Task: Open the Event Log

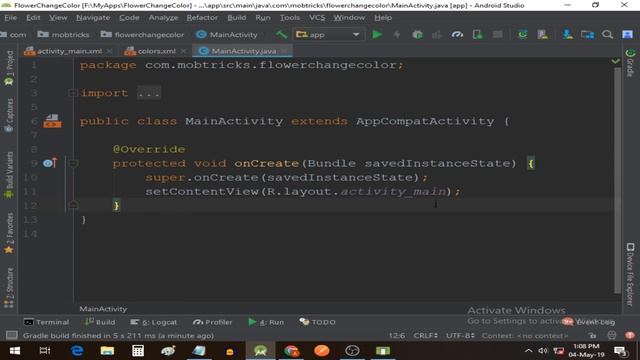Action: pyautogui.click(x=589, y=322)
